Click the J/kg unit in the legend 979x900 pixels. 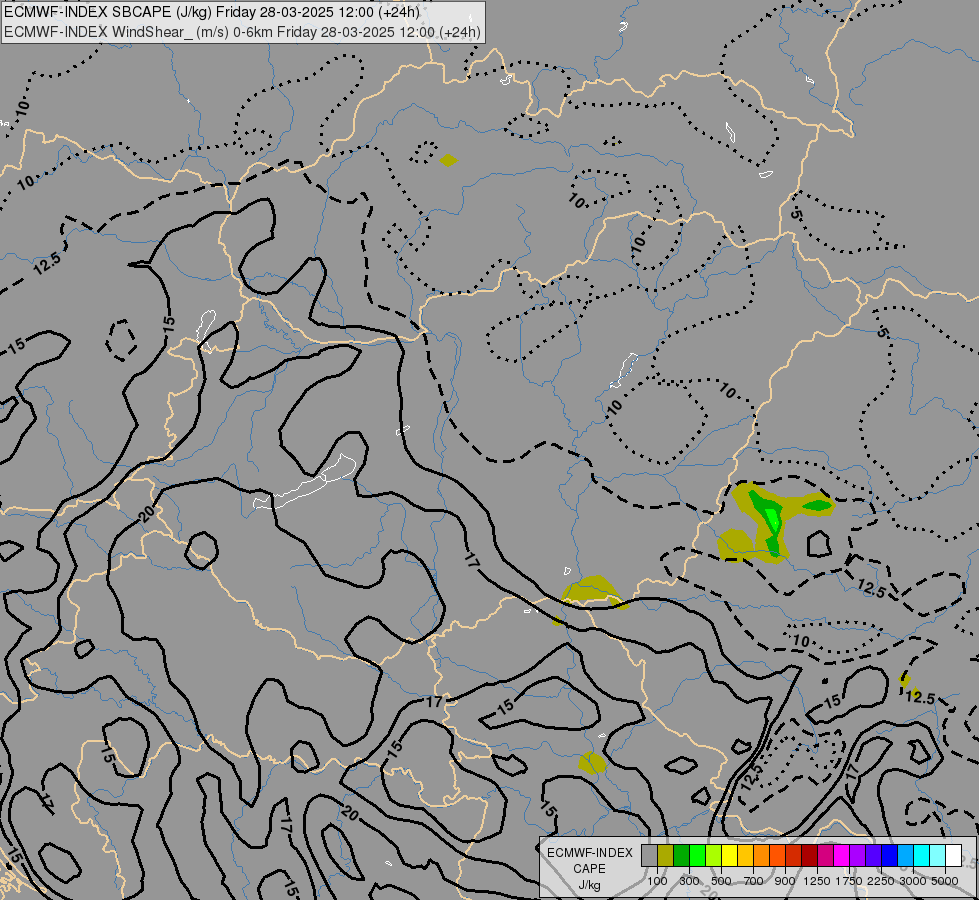(589, 885)
